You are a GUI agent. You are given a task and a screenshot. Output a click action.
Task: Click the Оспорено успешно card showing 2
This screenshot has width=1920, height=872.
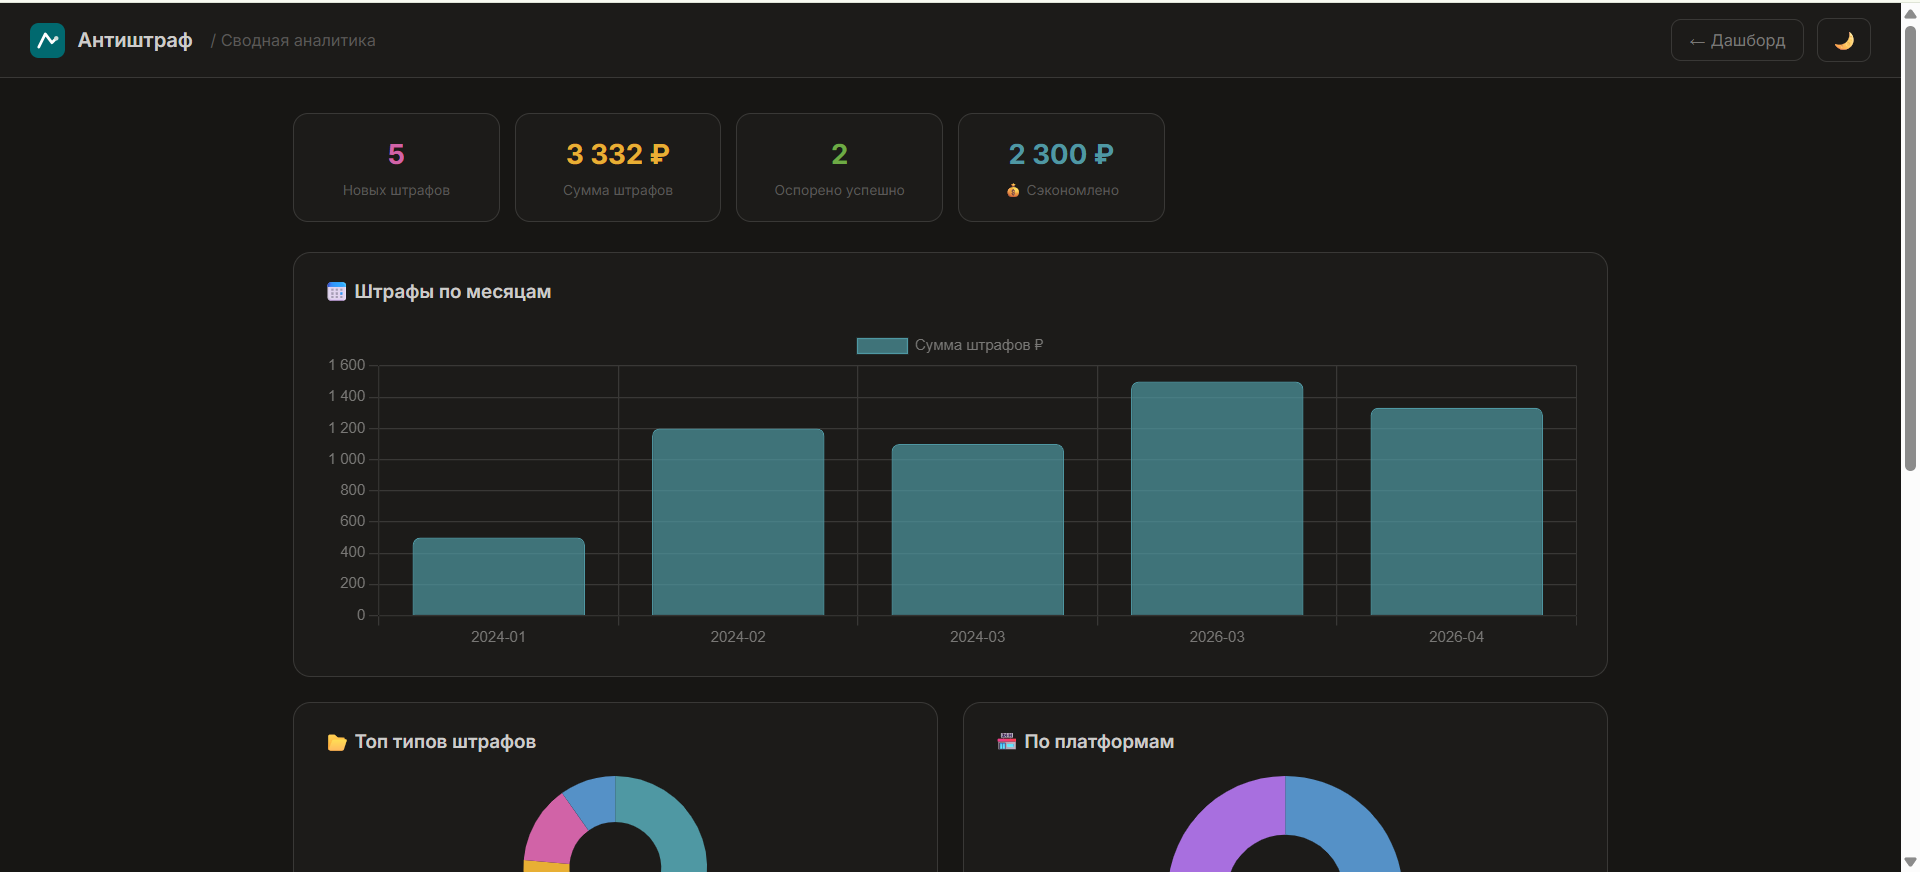click(839, 167)
